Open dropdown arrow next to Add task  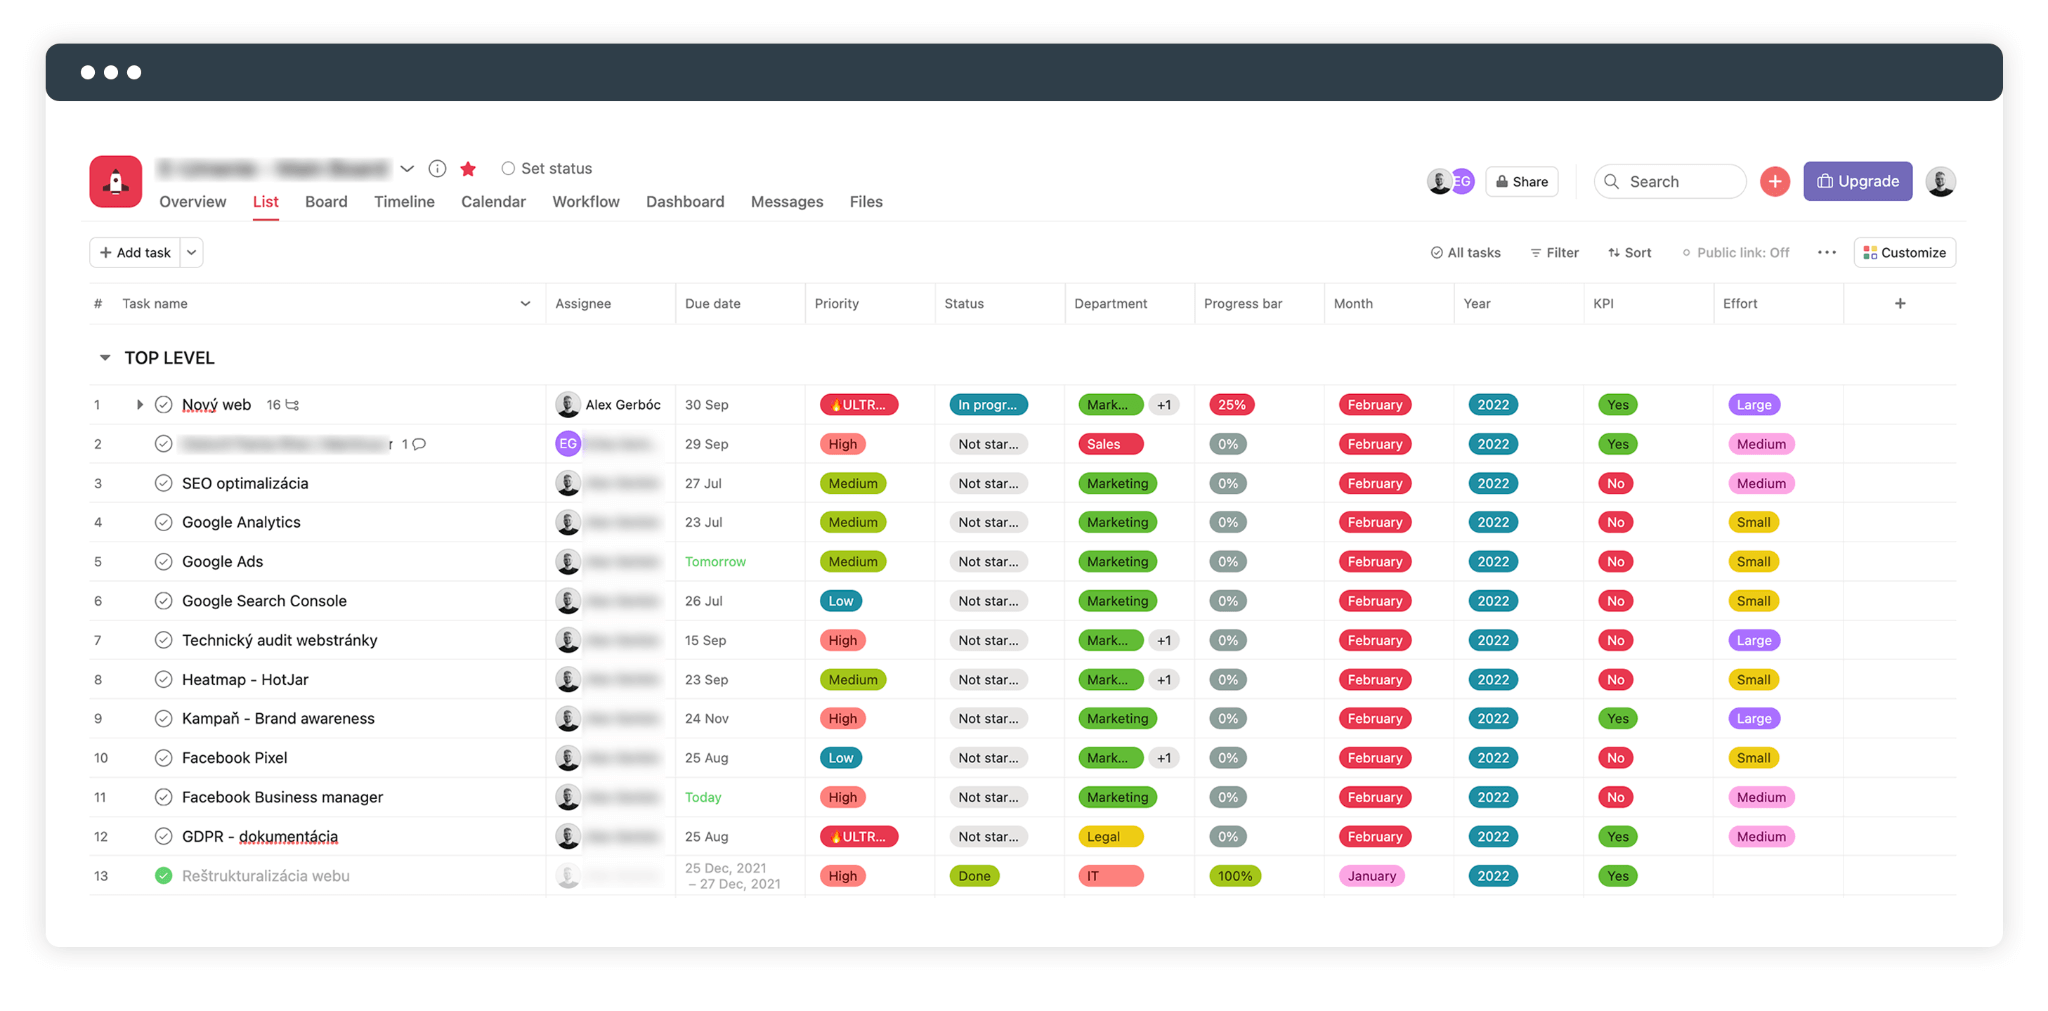point(192,253)
